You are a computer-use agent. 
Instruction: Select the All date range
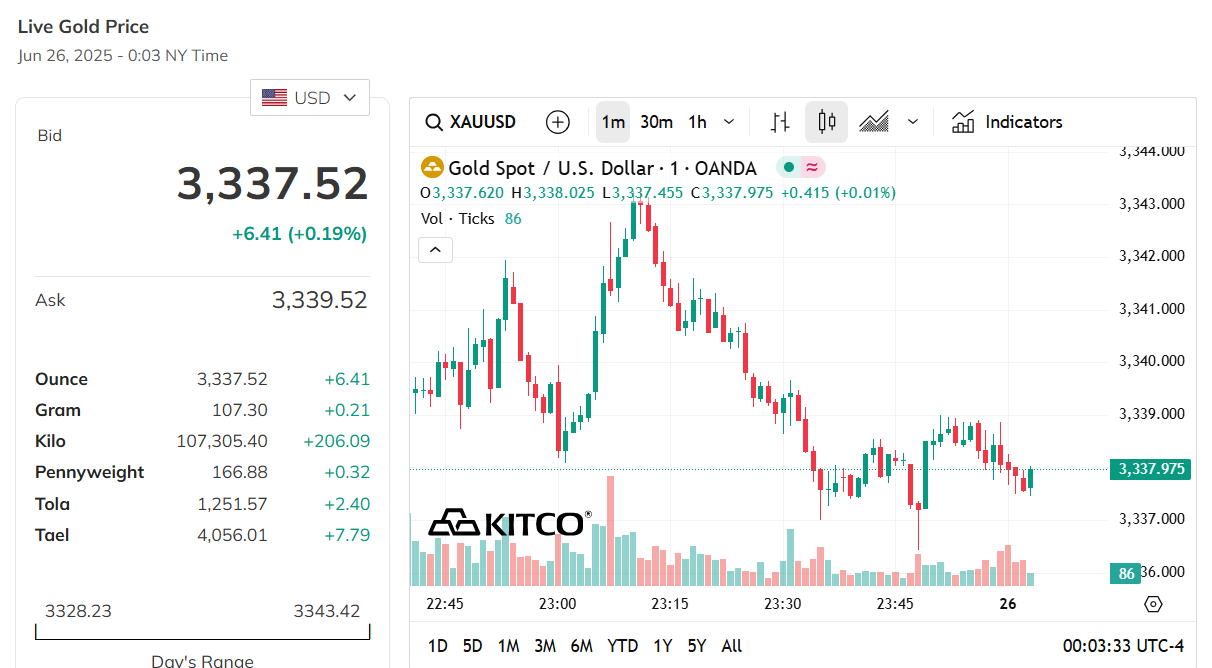tap(732, 646)
